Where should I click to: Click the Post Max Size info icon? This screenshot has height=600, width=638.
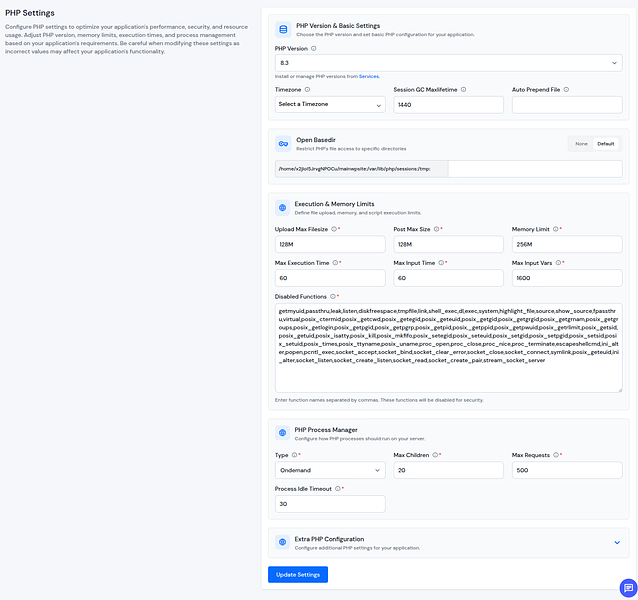[x=436, y=229]
